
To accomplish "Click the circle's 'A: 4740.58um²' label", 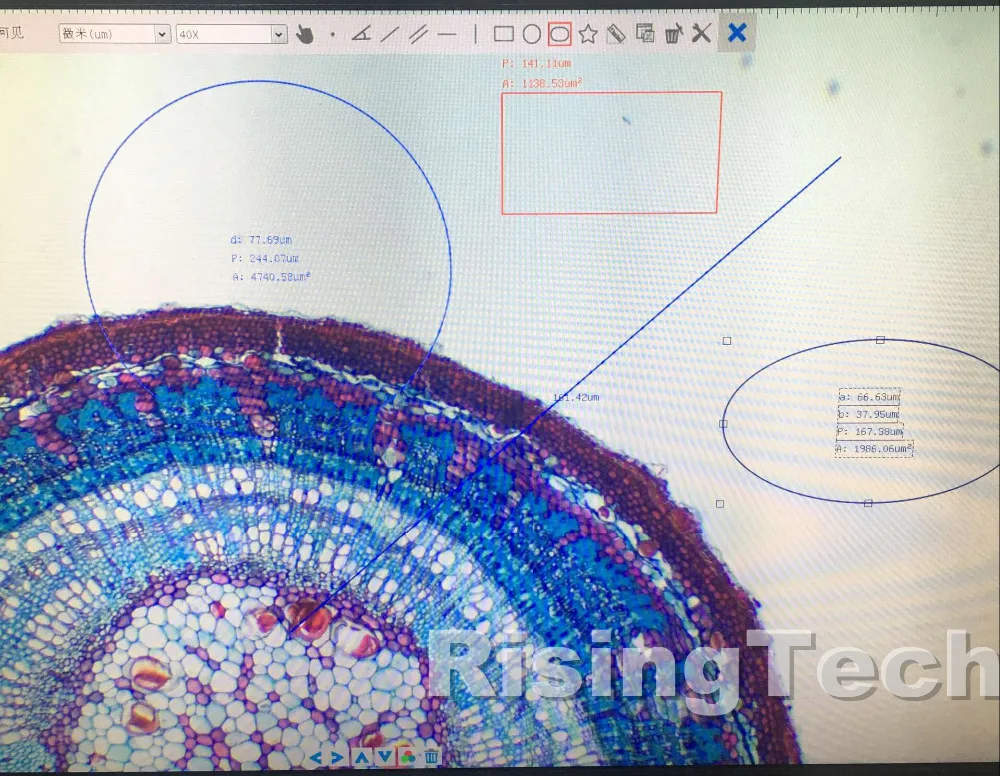I will (x=271, y=277).
